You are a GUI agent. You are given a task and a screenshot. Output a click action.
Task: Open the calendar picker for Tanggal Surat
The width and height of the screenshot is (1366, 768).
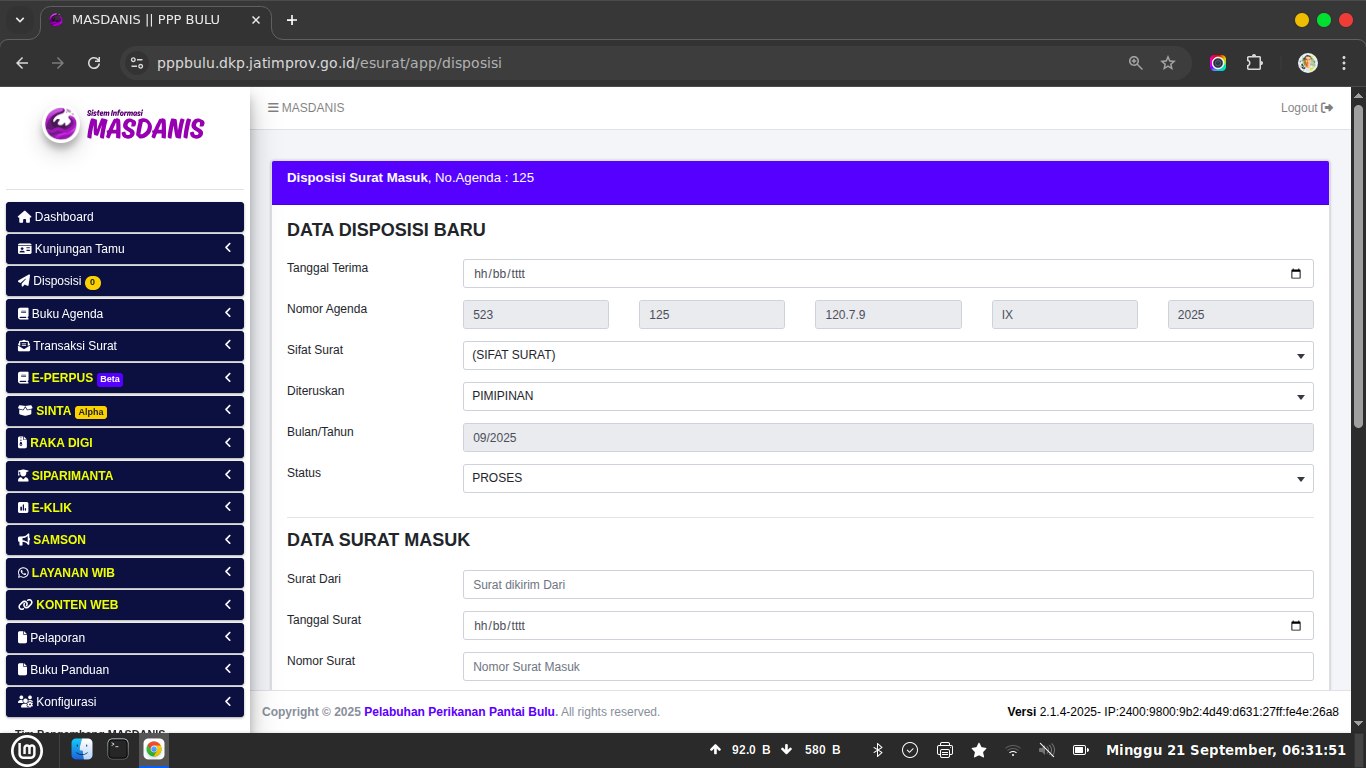click(x=1295, y=626)
